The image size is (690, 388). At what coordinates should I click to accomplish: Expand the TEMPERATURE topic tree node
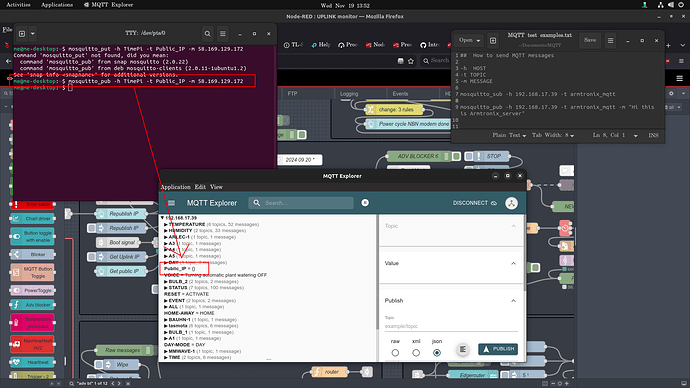pyautogui.click(x=166, y=224)
